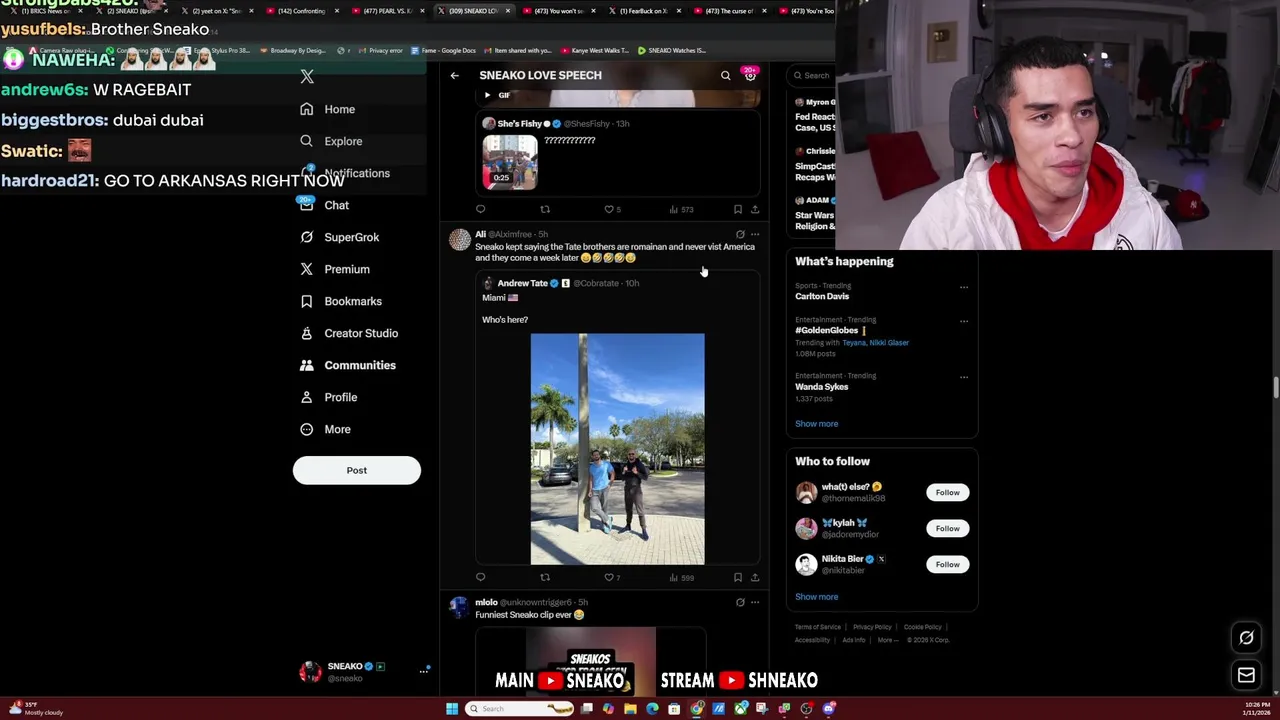Open Bookmarks in the sidebar
This screenshot has width=1280, height=720.
[340, 301]
